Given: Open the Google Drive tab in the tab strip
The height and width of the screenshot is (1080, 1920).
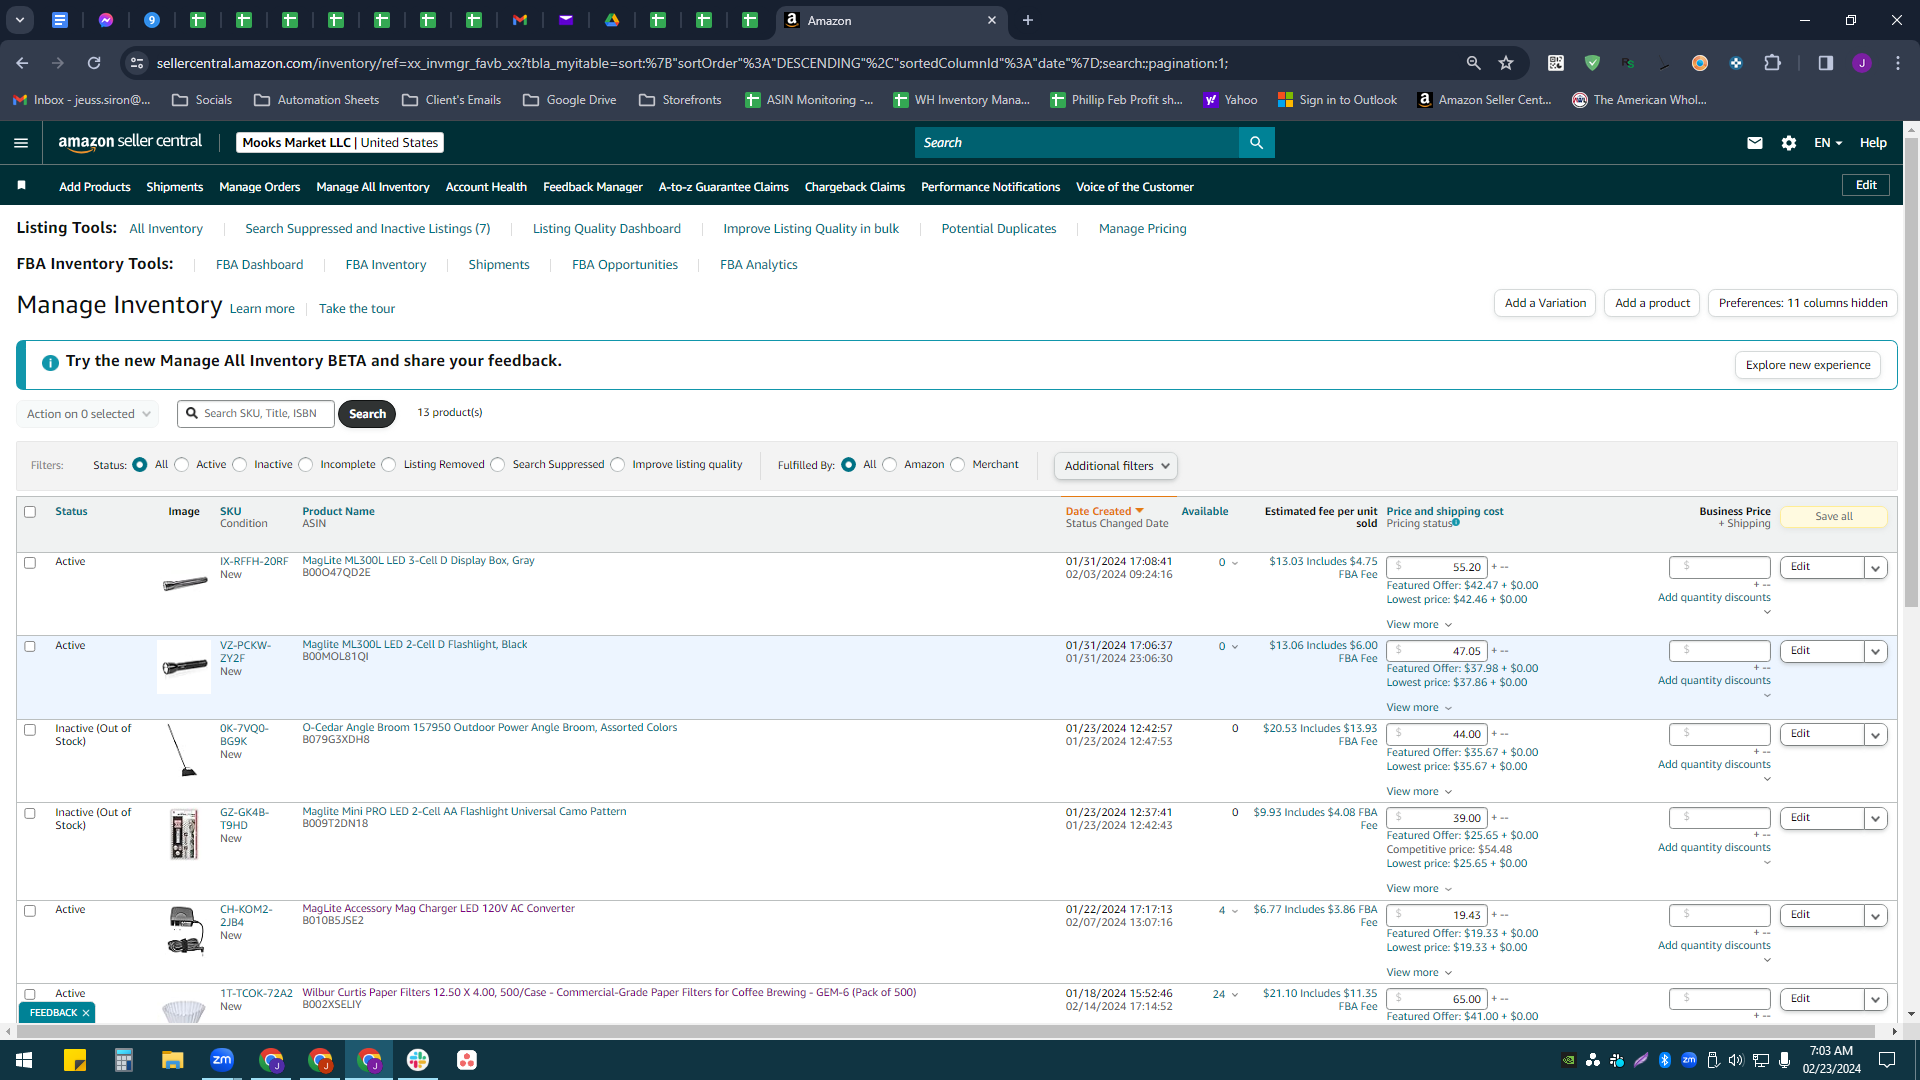Looking at the screenshot, I should pos(612,20).
